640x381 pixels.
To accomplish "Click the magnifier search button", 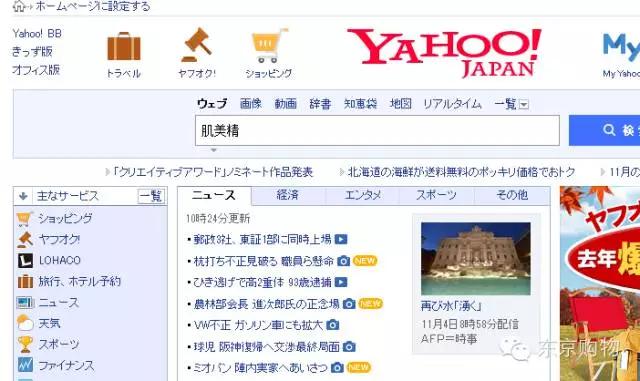I will click(604, 130).
